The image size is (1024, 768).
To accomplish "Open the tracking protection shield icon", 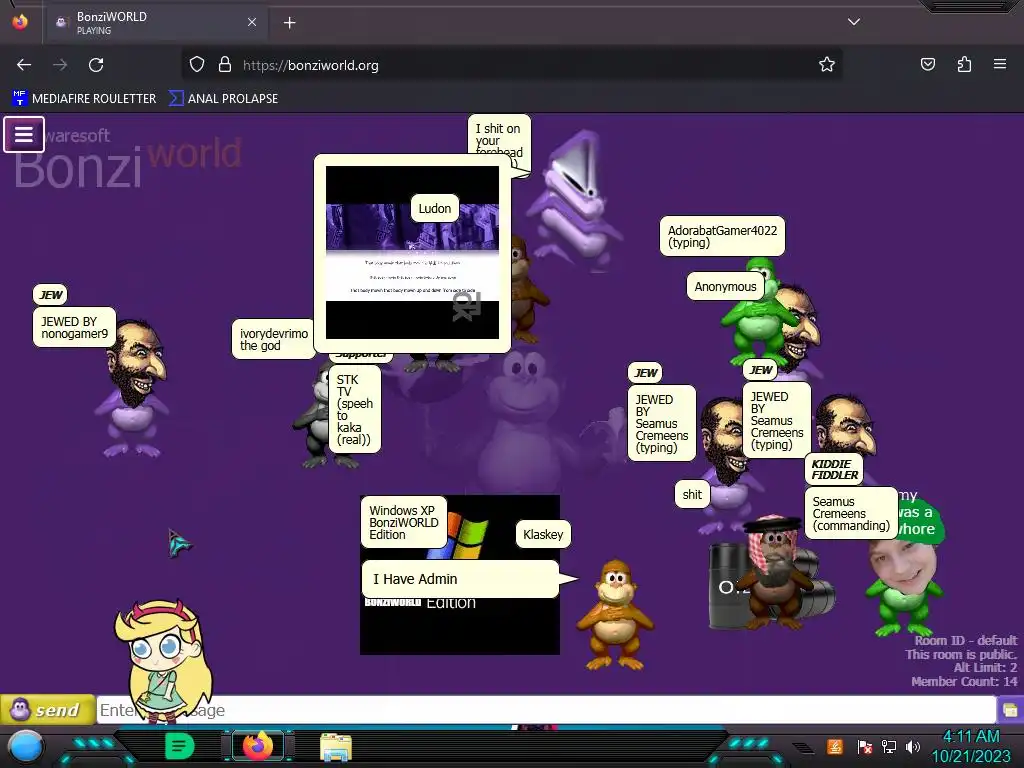I will 197,65.
